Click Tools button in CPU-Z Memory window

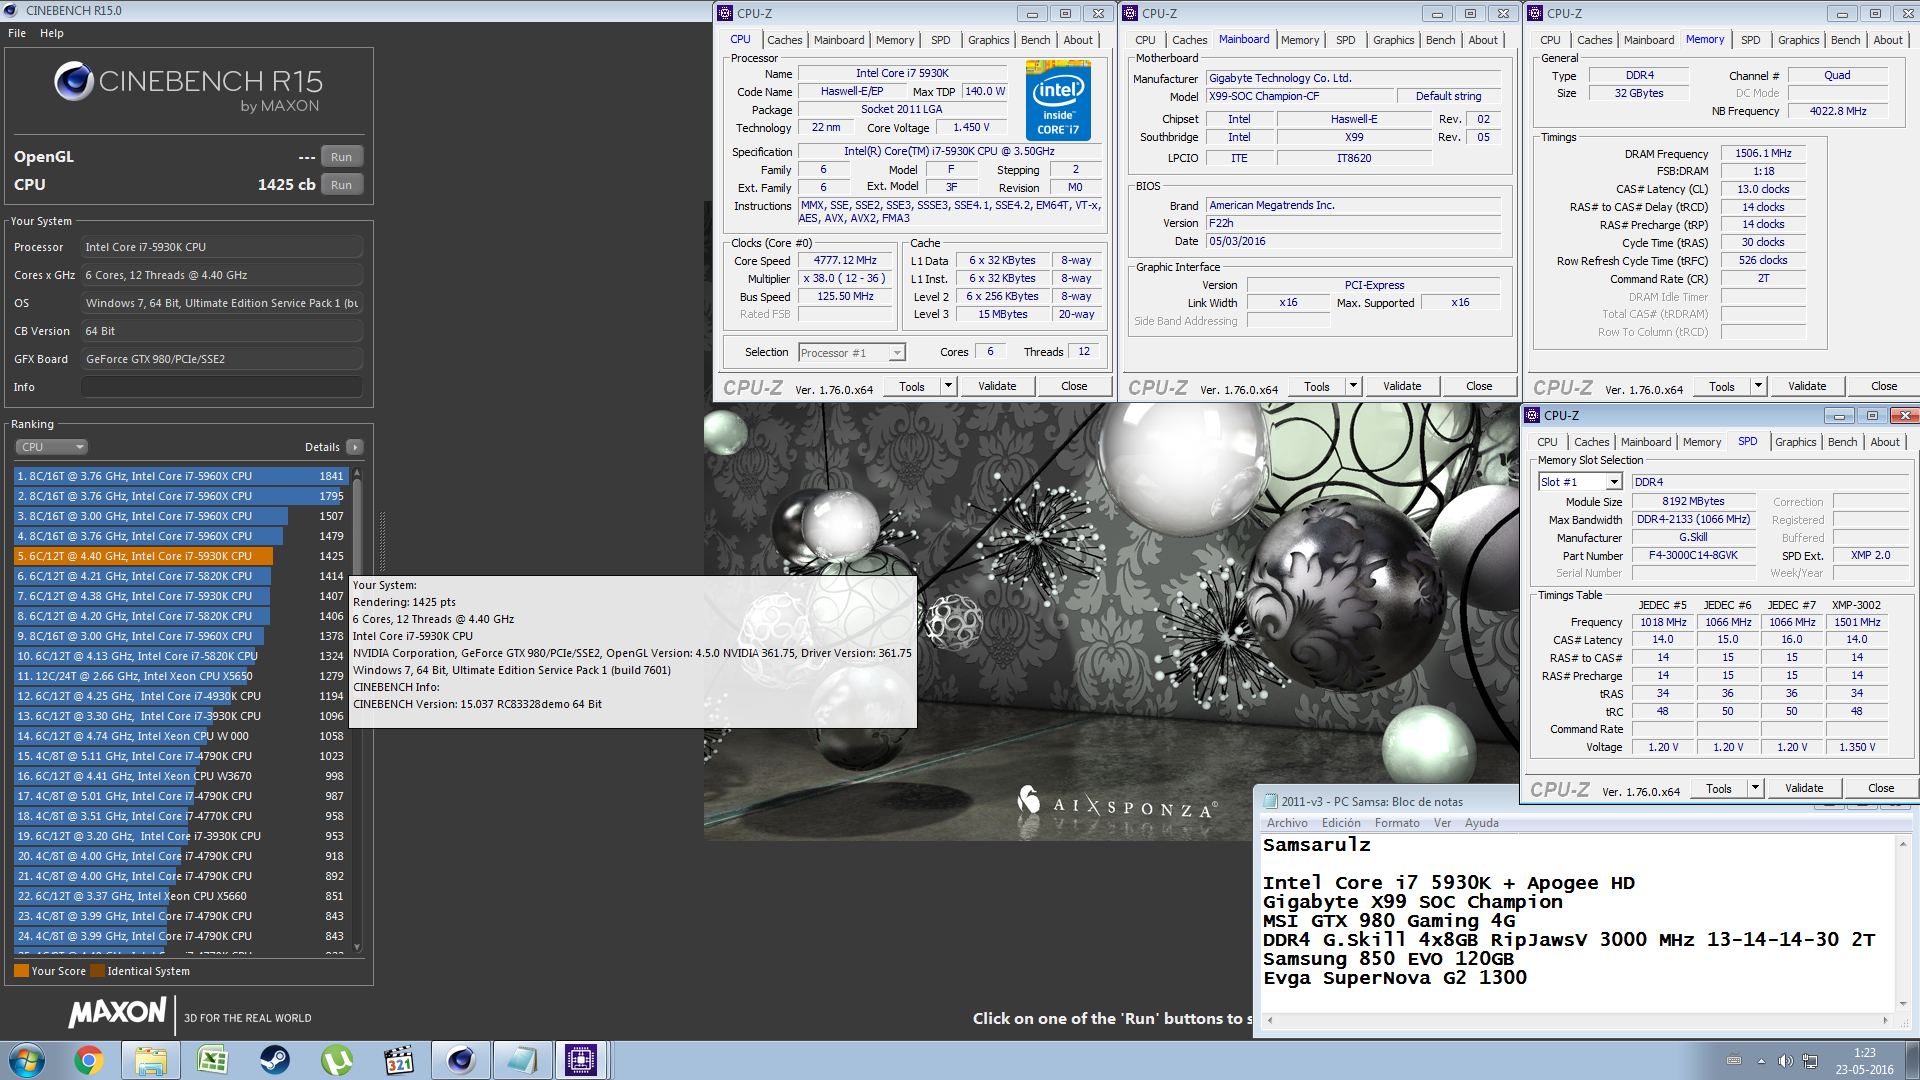(1722, 386)
